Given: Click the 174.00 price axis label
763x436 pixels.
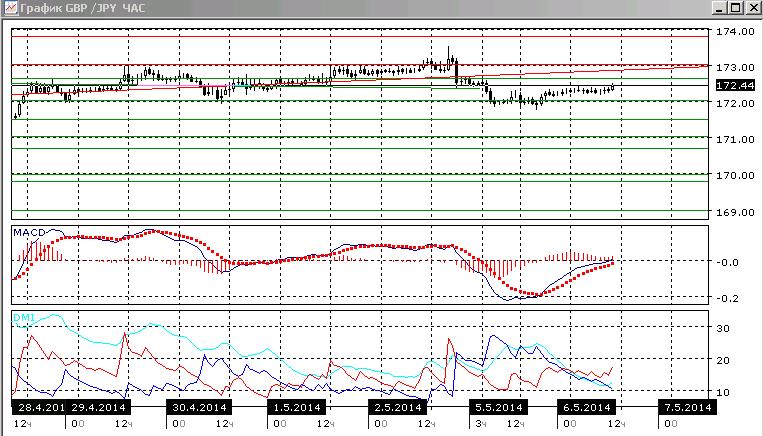Looking at the screenshot, I should point(735,32).
